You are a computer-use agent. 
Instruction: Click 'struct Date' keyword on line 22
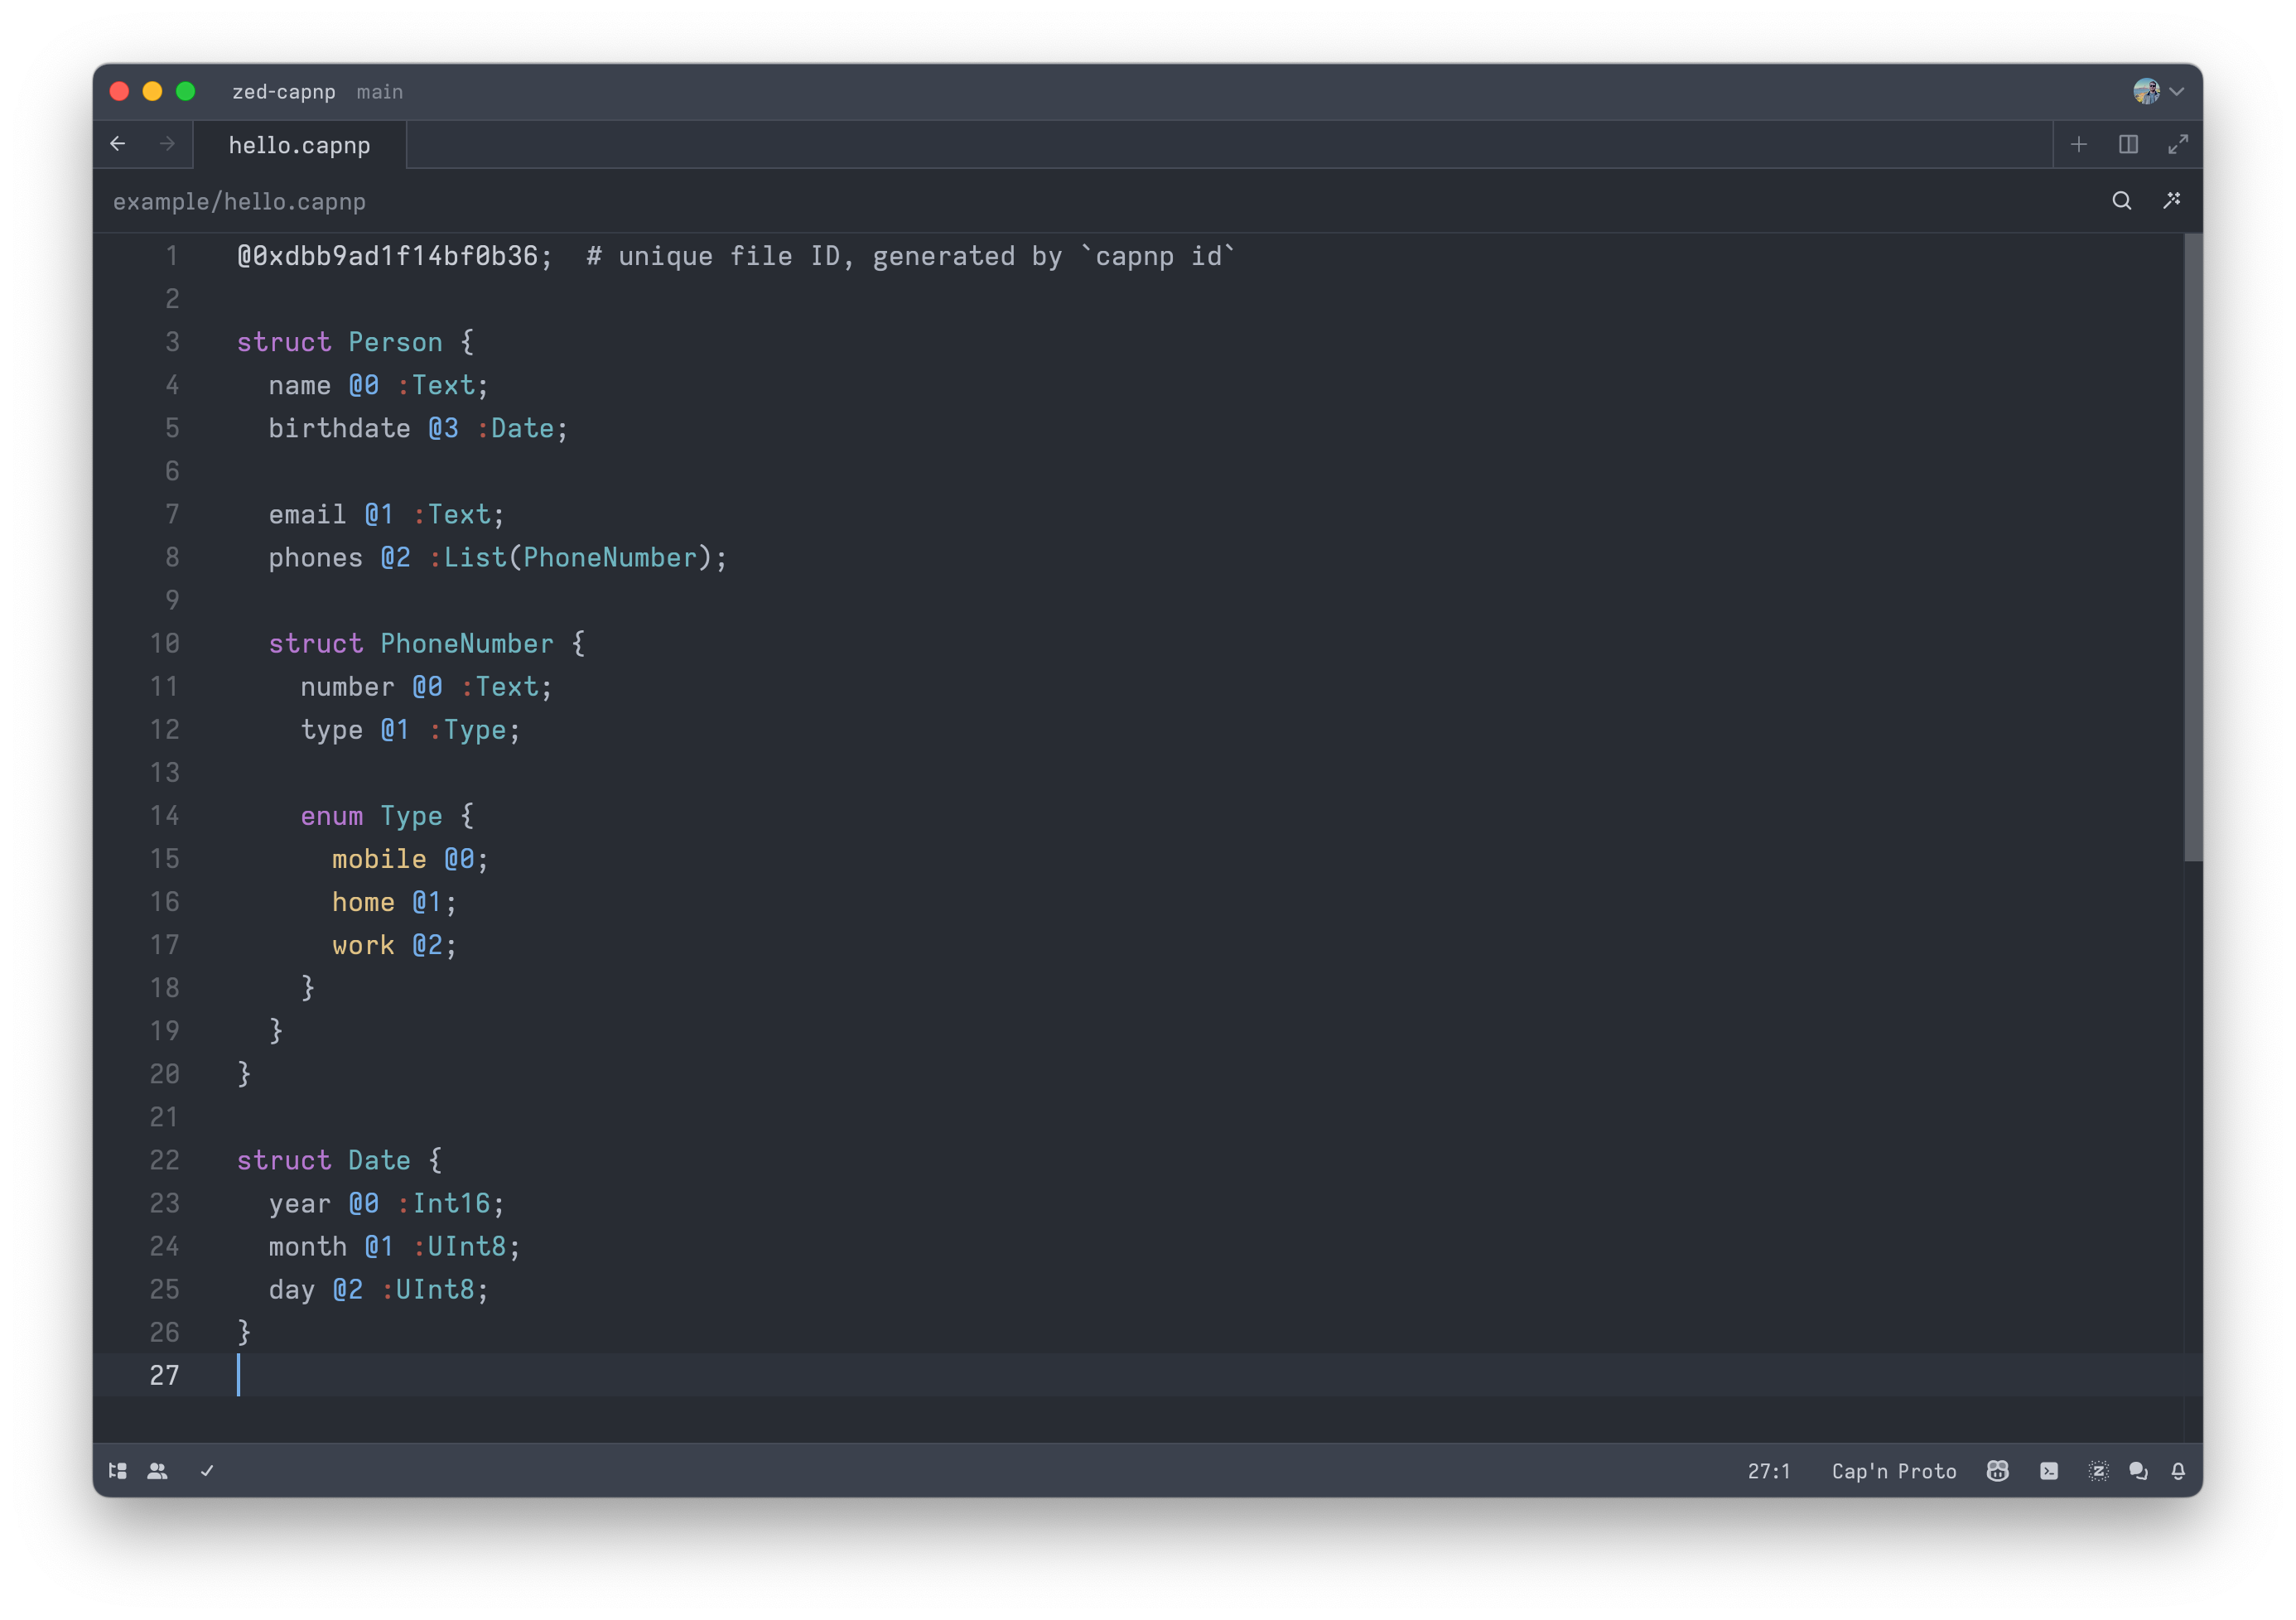(323, 1160)
